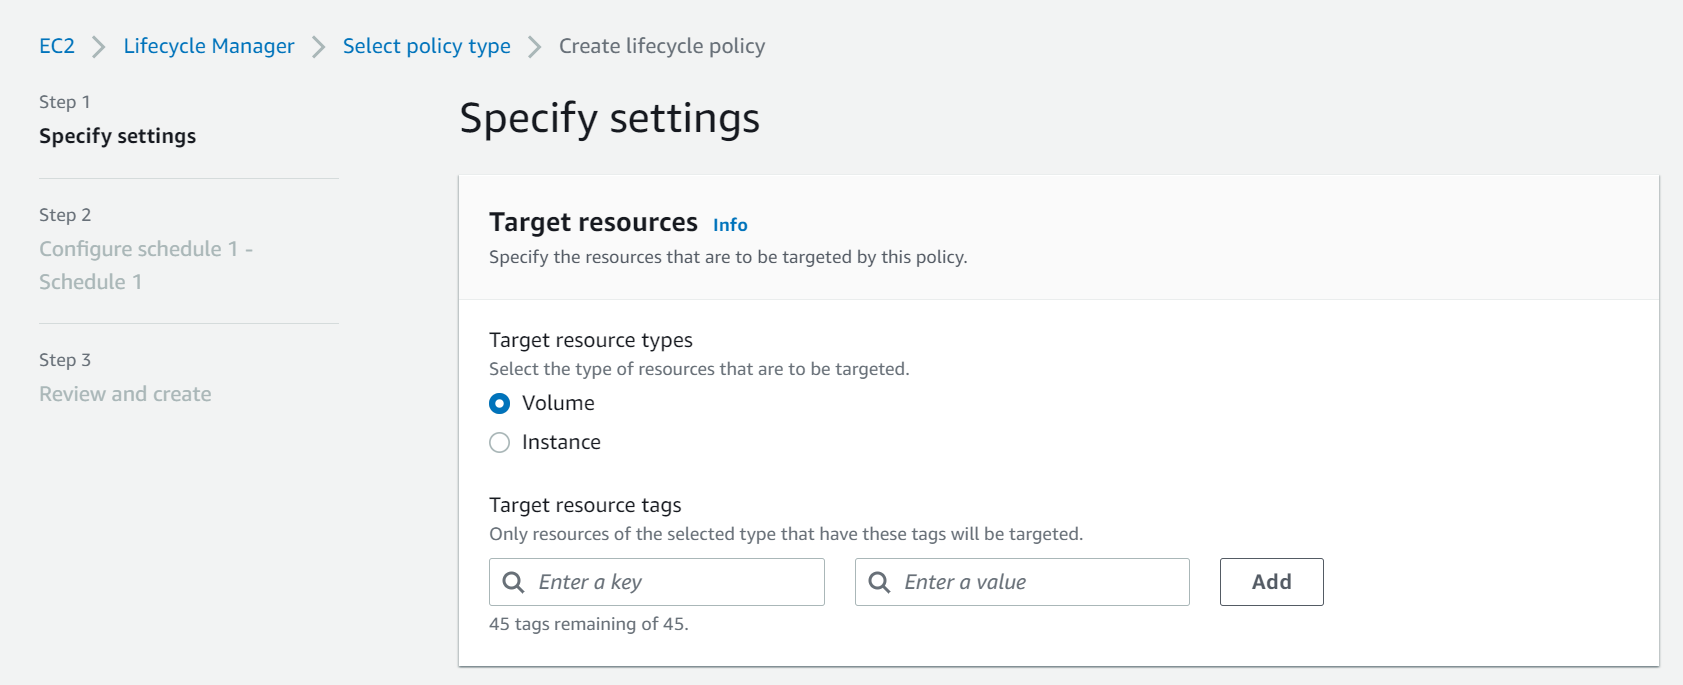The image size is (1683, 685).
Task: Click the '45 tags remaining of 45.' text
Action: (589, 624)
